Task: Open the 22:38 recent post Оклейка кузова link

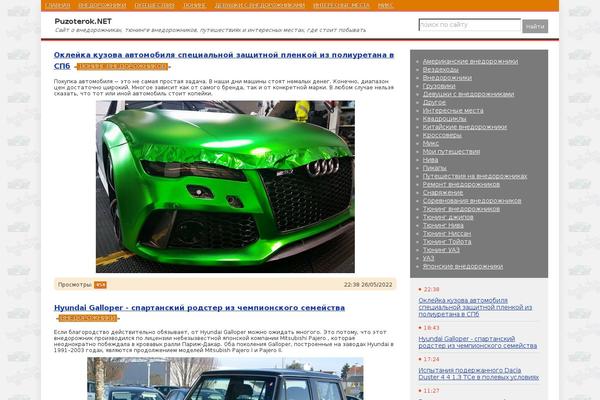Action: click(475, 307)
